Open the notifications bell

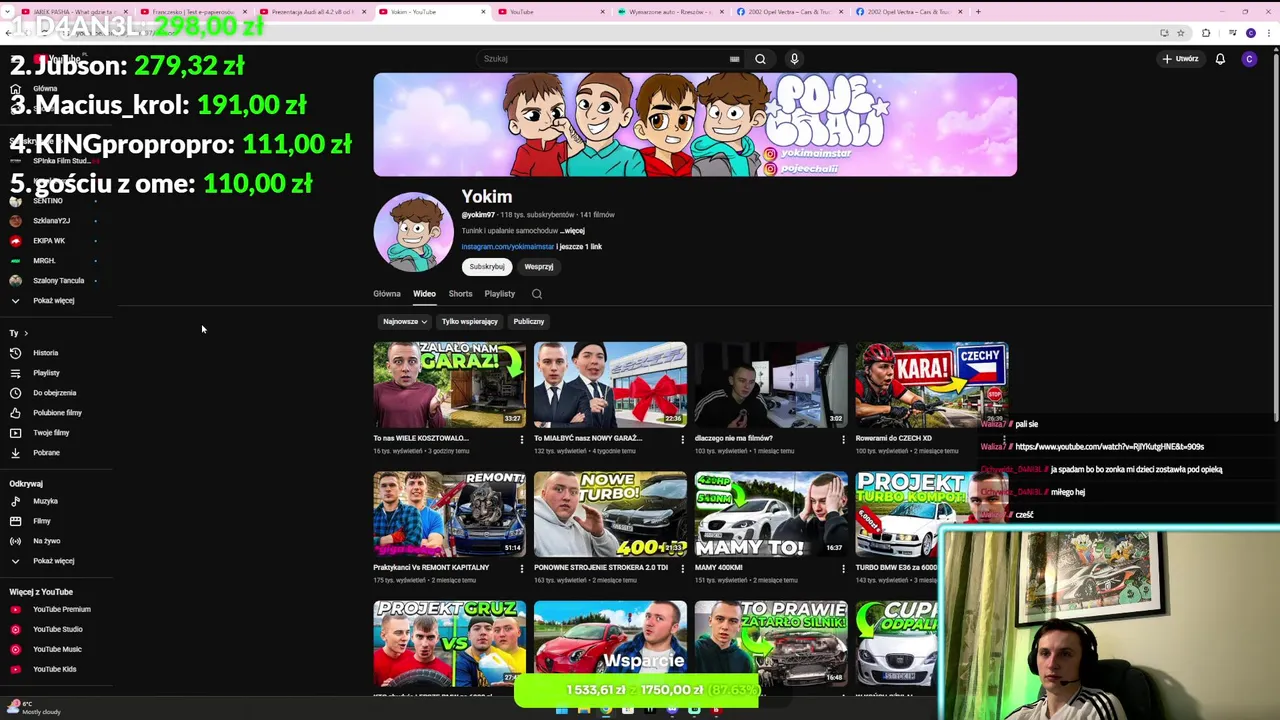pos(1220,59)
